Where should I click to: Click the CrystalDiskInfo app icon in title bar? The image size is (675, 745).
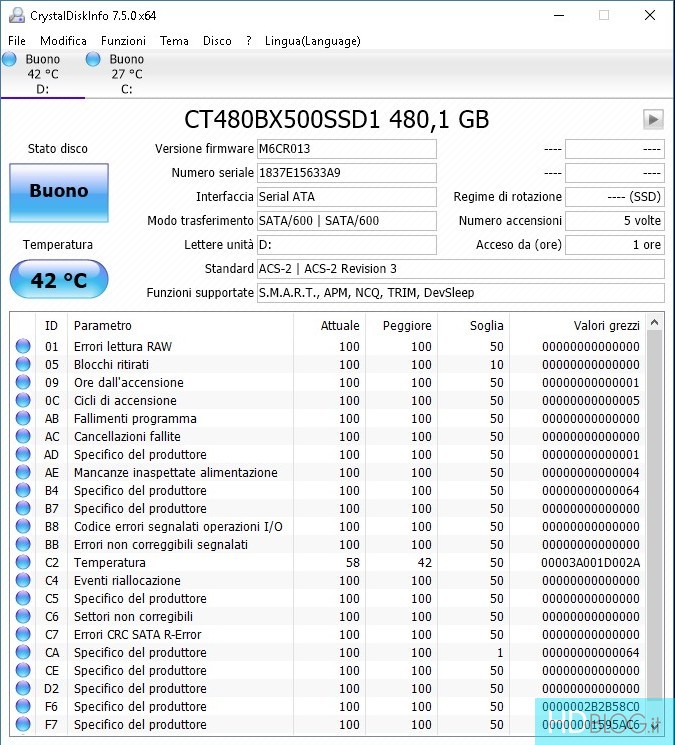16,15
